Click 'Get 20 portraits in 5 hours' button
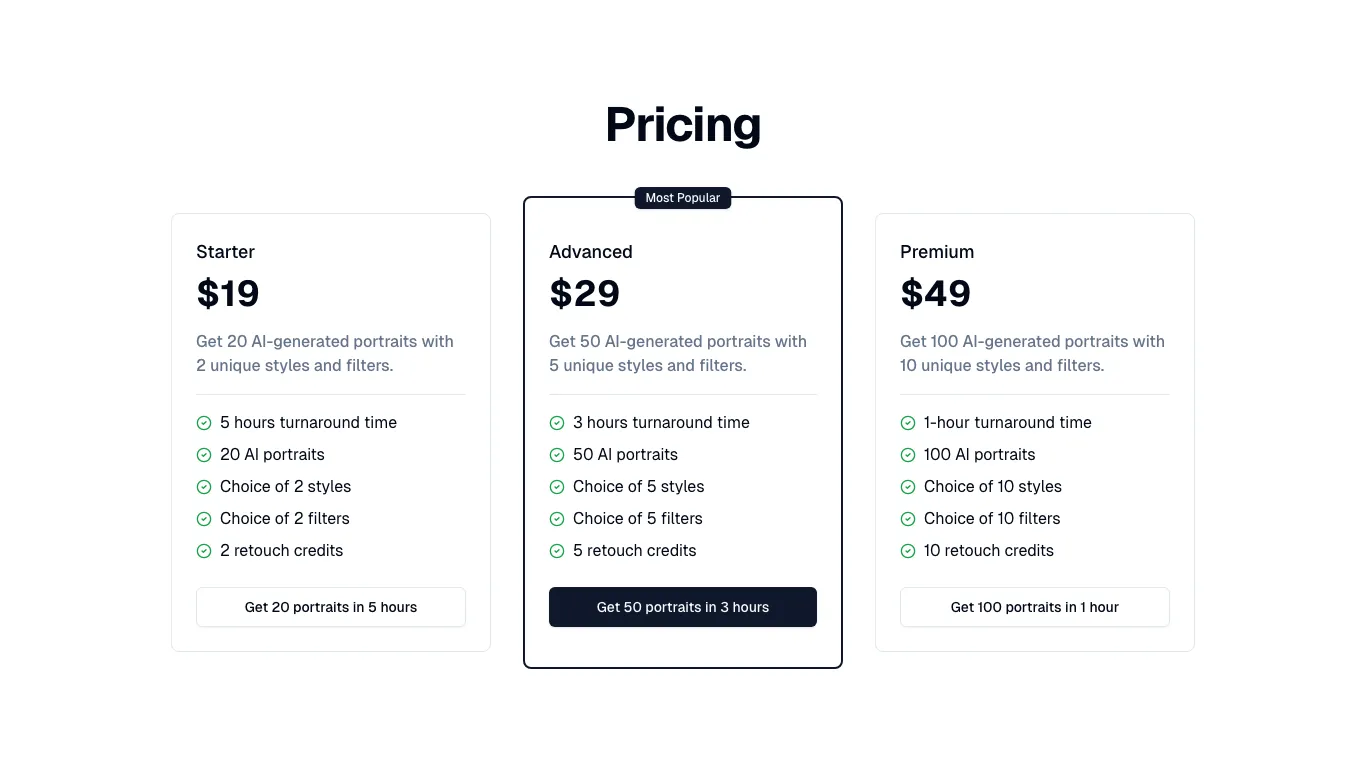 tap(331, 607)
